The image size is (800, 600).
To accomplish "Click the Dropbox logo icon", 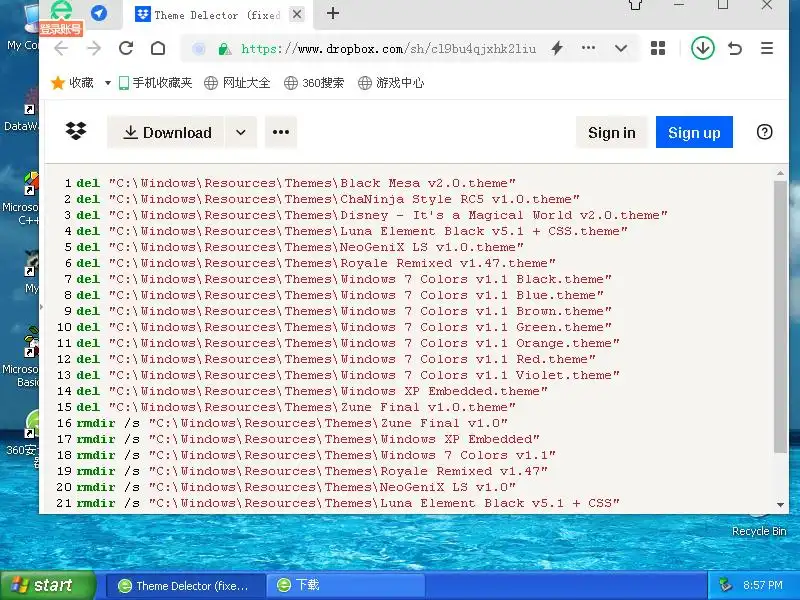I will [x=76, y=132].
